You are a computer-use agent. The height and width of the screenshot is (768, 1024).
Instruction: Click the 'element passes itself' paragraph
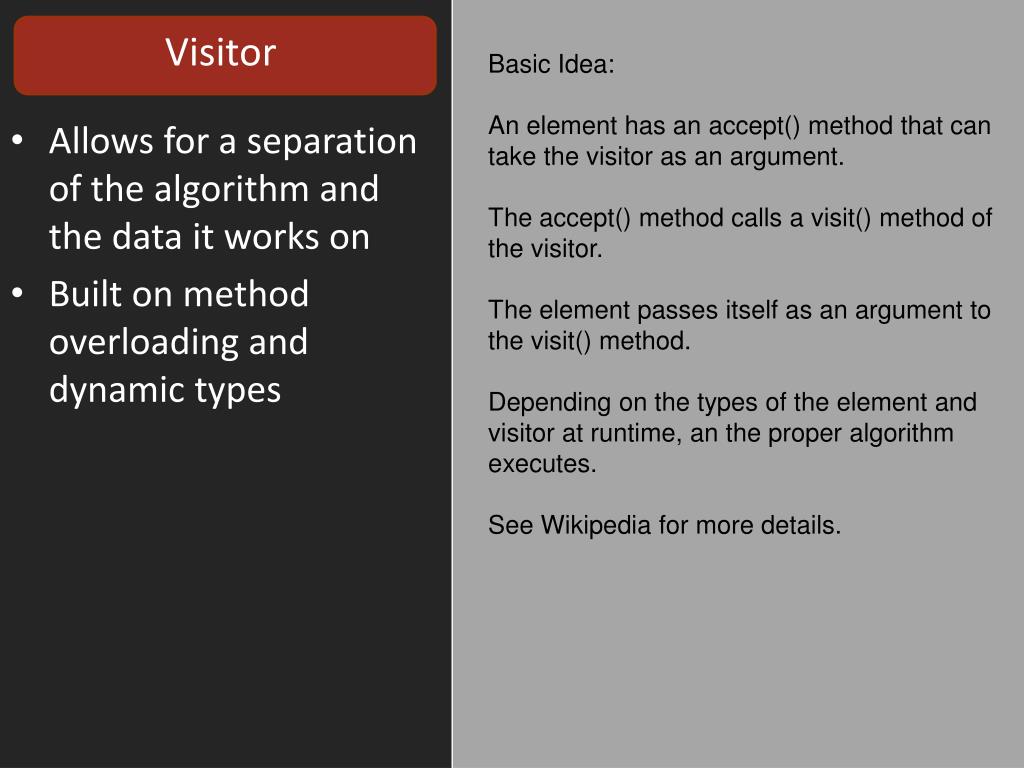pos(739,325)
